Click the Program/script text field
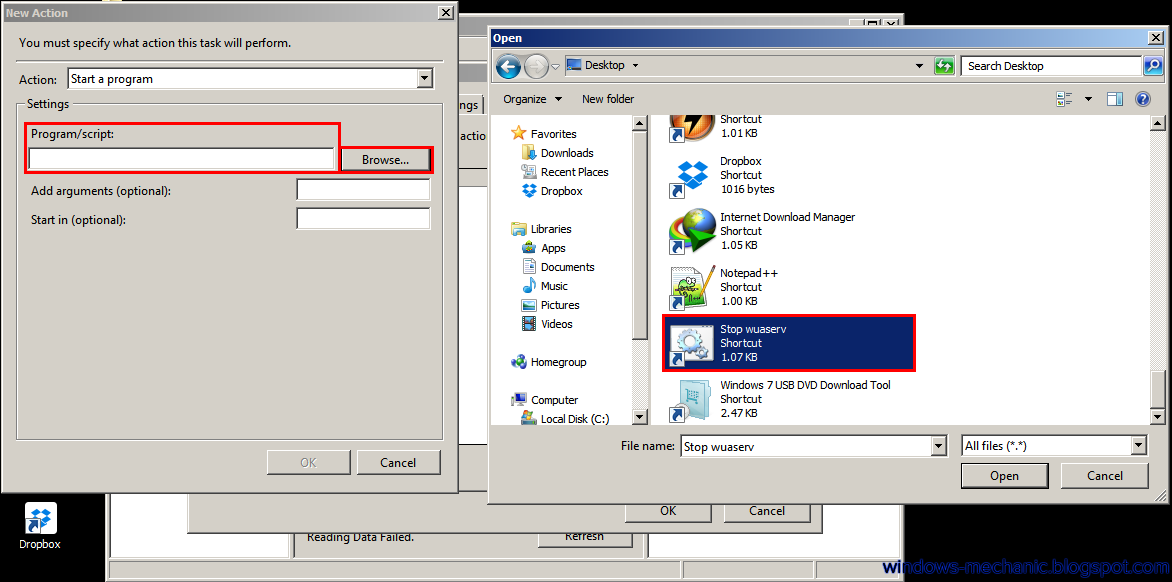 (x=182, y=158)
